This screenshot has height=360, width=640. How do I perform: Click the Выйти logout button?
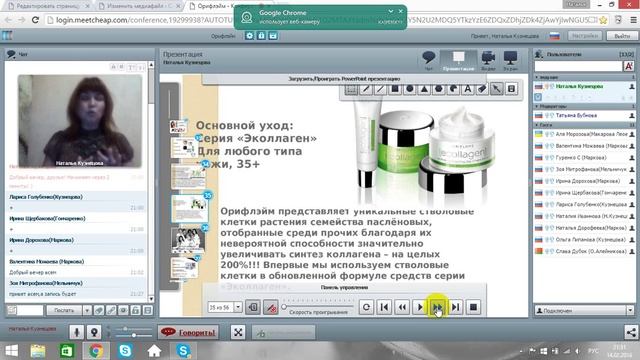pyautogui.click(x=622, y=36)
